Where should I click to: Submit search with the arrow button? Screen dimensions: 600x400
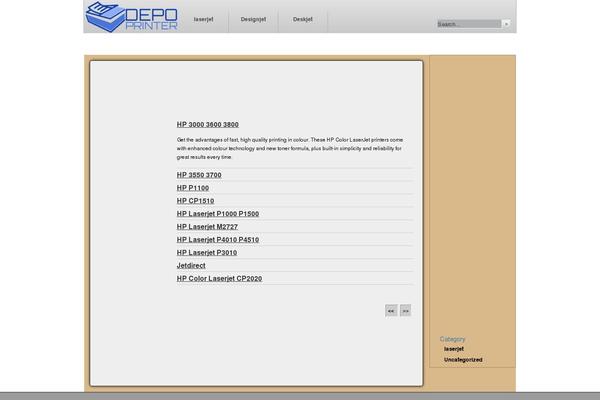[x=506, y=24]
